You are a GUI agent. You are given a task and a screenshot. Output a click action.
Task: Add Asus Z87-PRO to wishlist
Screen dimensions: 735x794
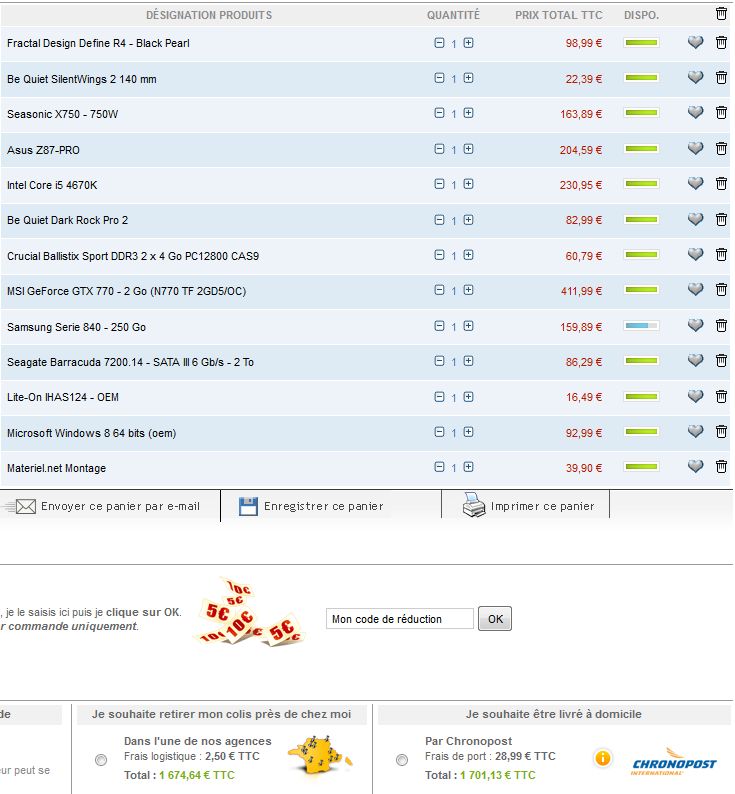point(695,148)
